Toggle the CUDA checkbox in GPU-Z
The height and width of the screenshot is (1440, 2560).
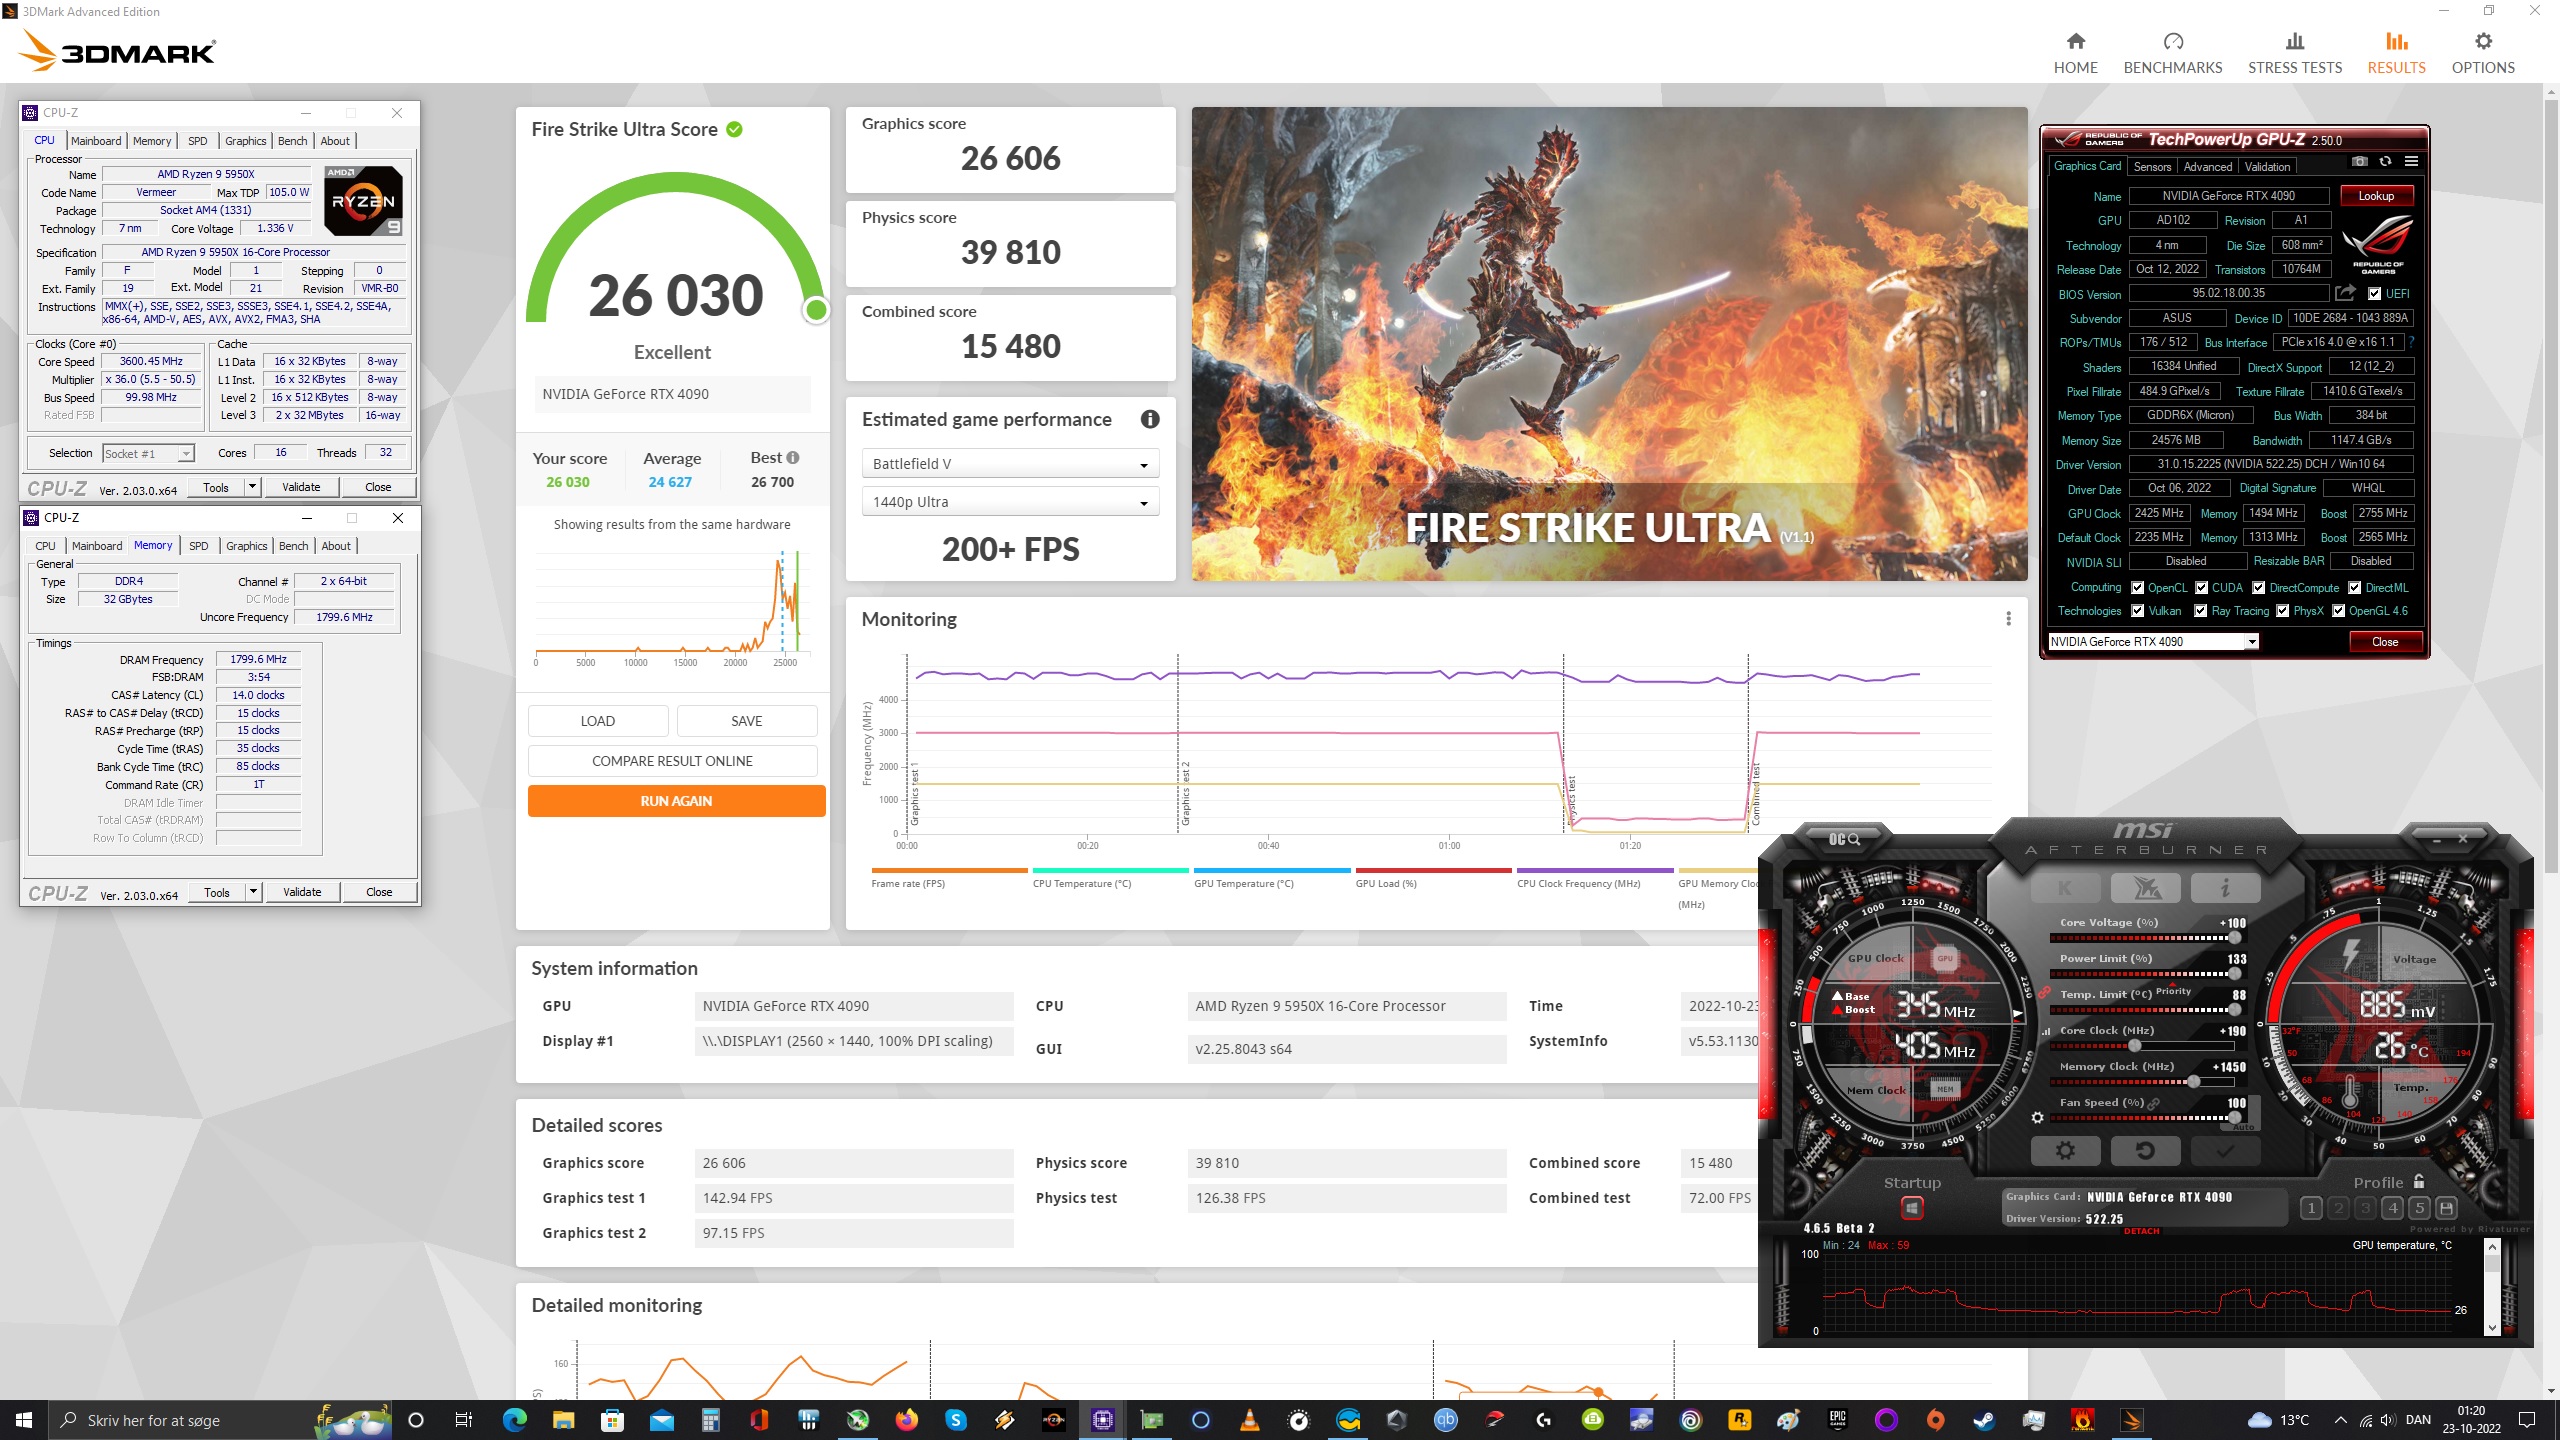tap(2201, 587)
